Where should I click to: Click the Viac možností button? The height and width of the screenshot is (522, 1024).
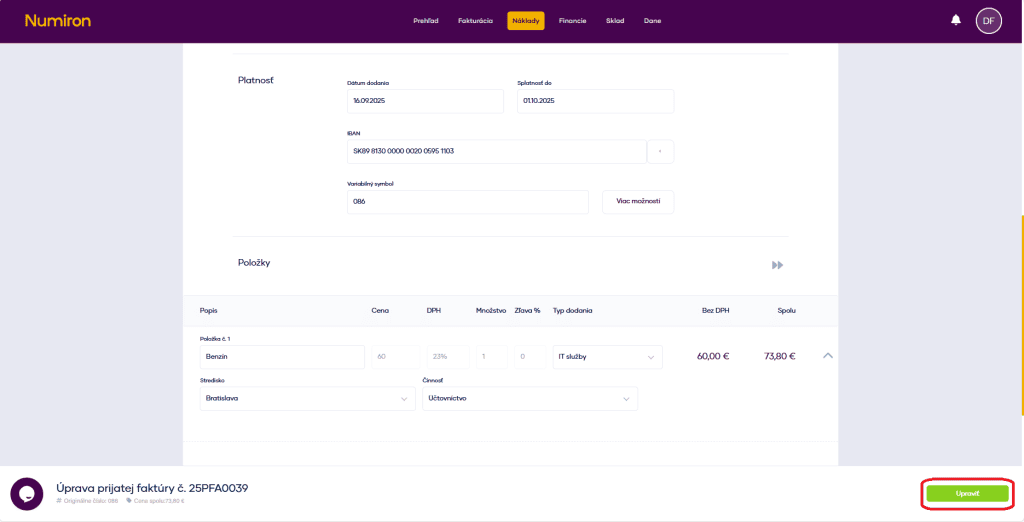click(637, 202)
